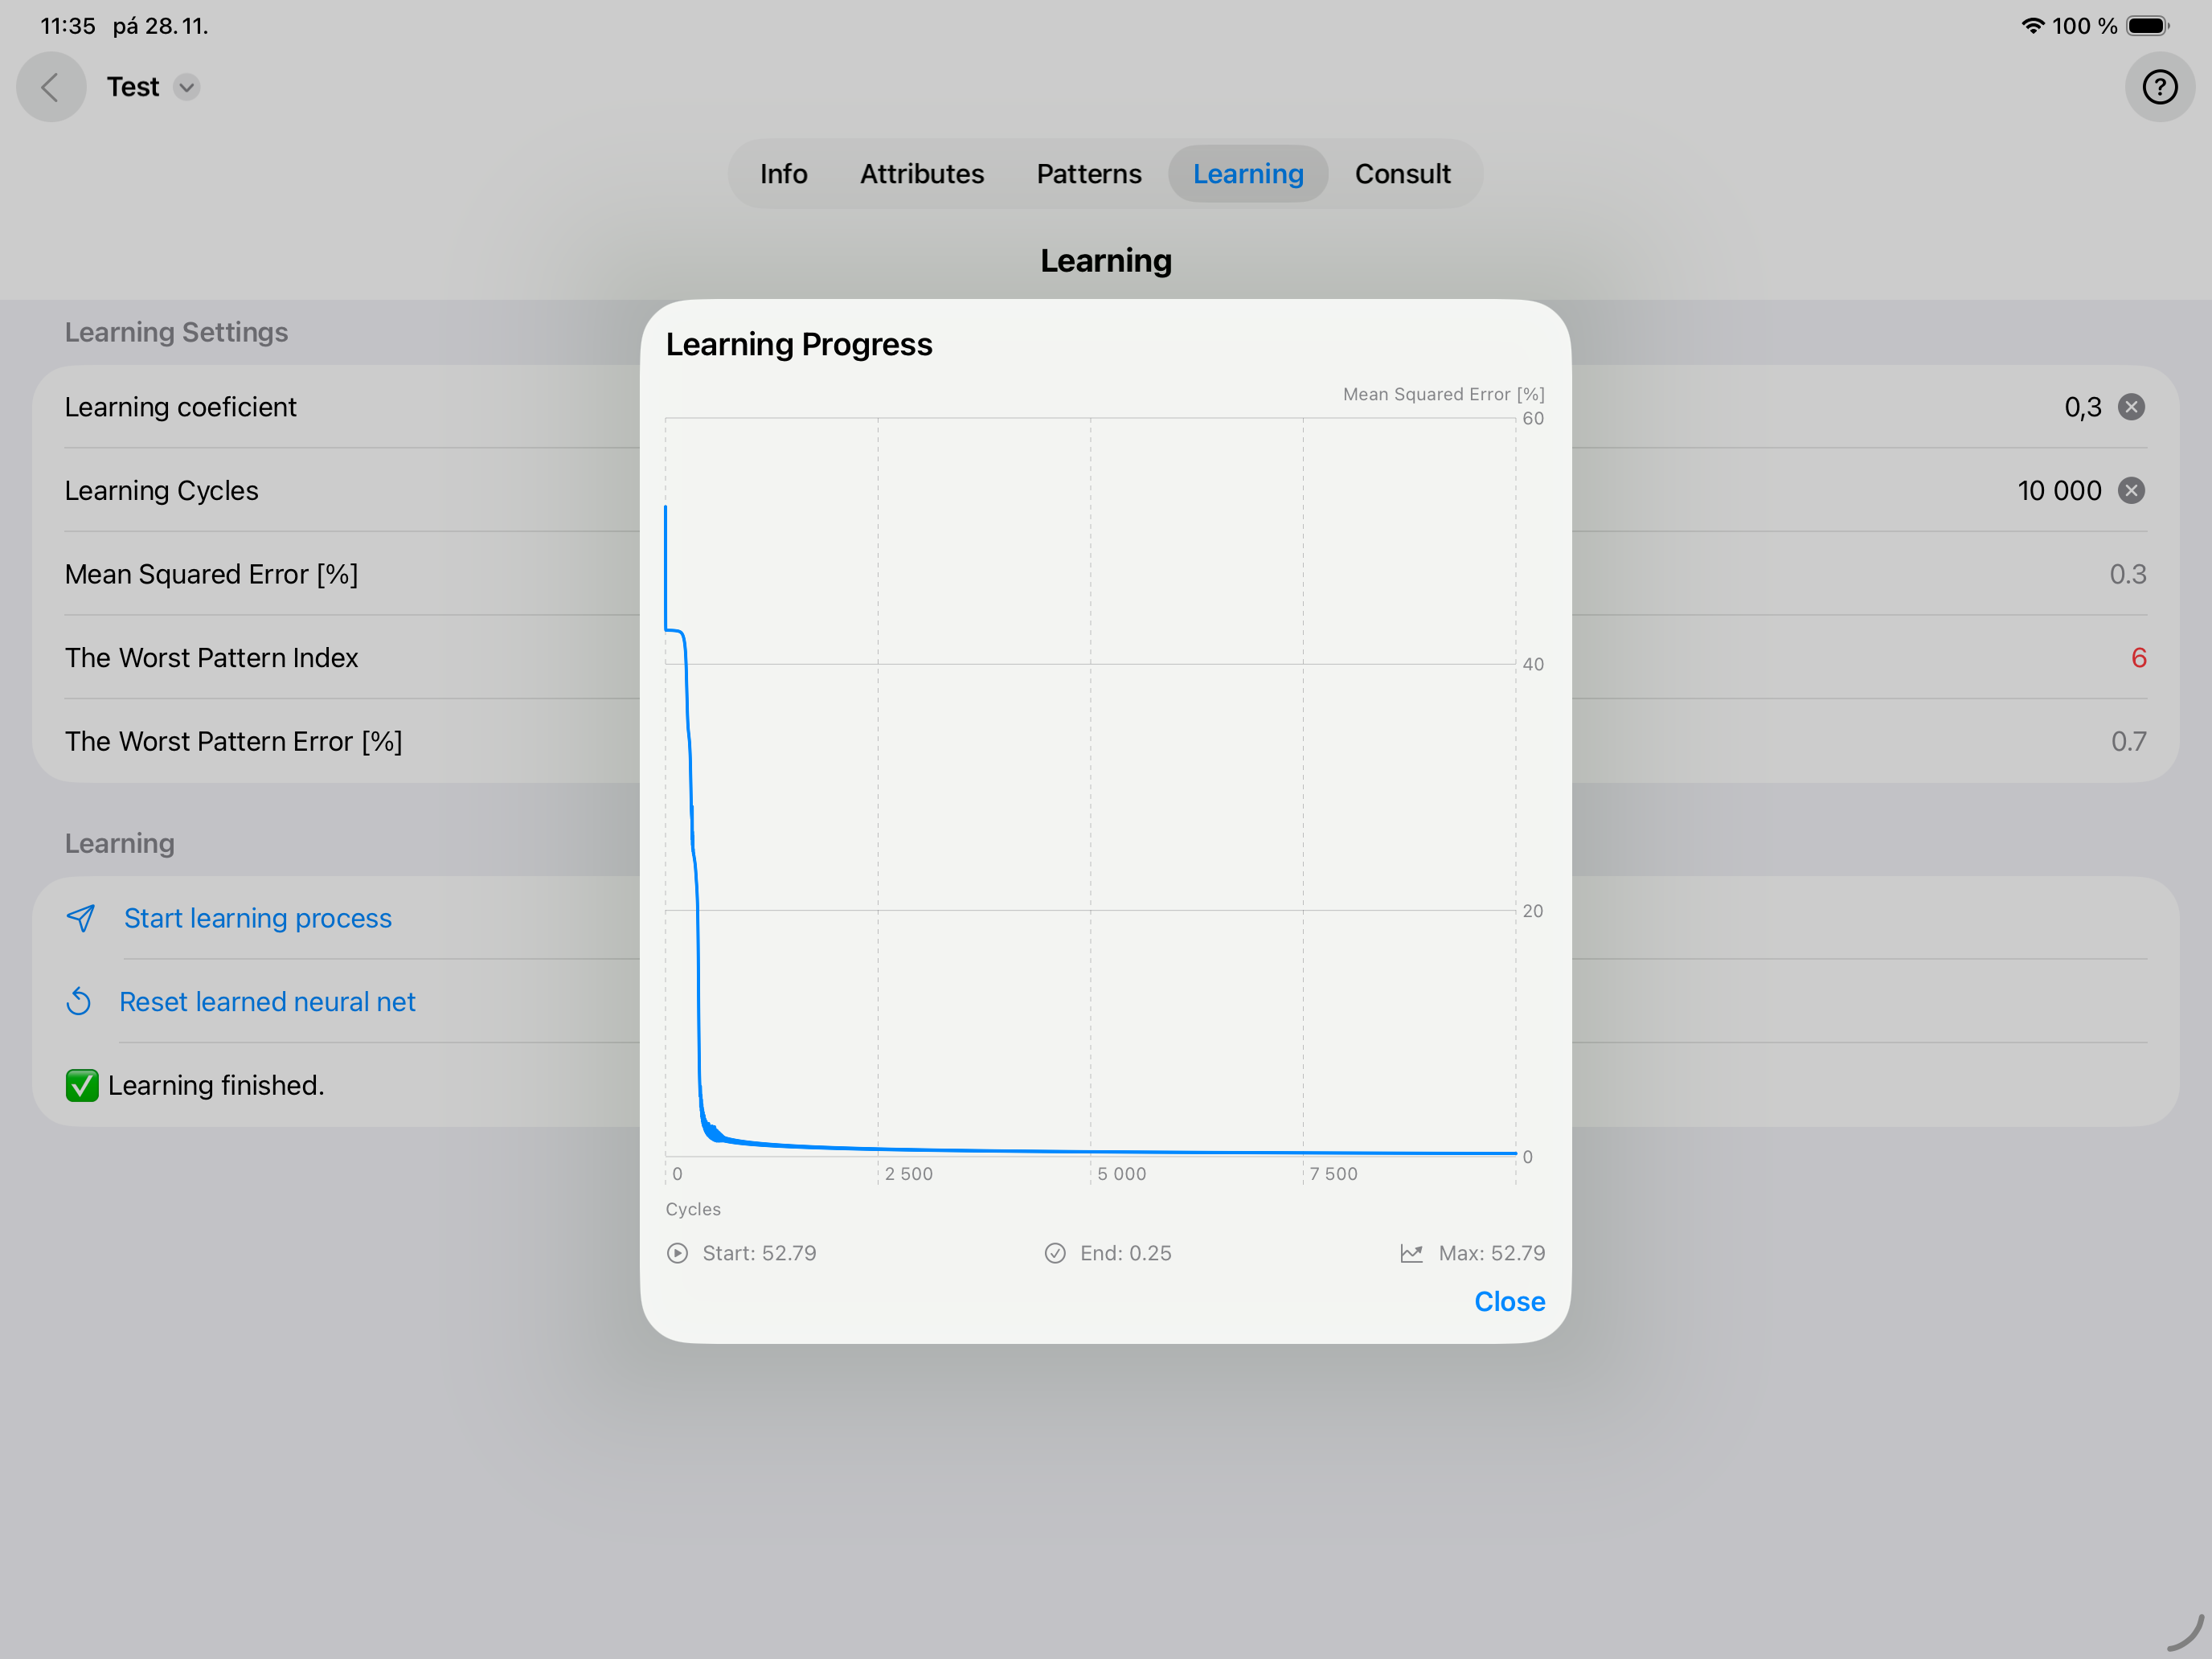The image size is (2212, 1659).
Task: Reset learned neural net link
Action: [267, 1002]
